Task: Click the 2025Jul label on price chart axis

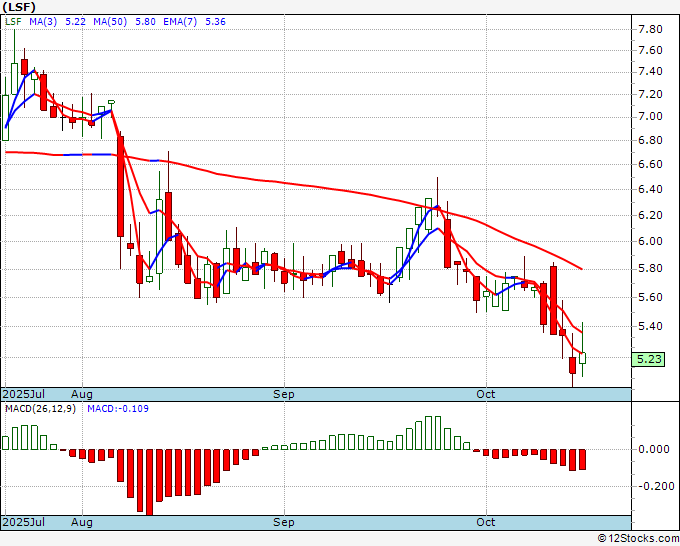Action: click(x=23, y=394)
